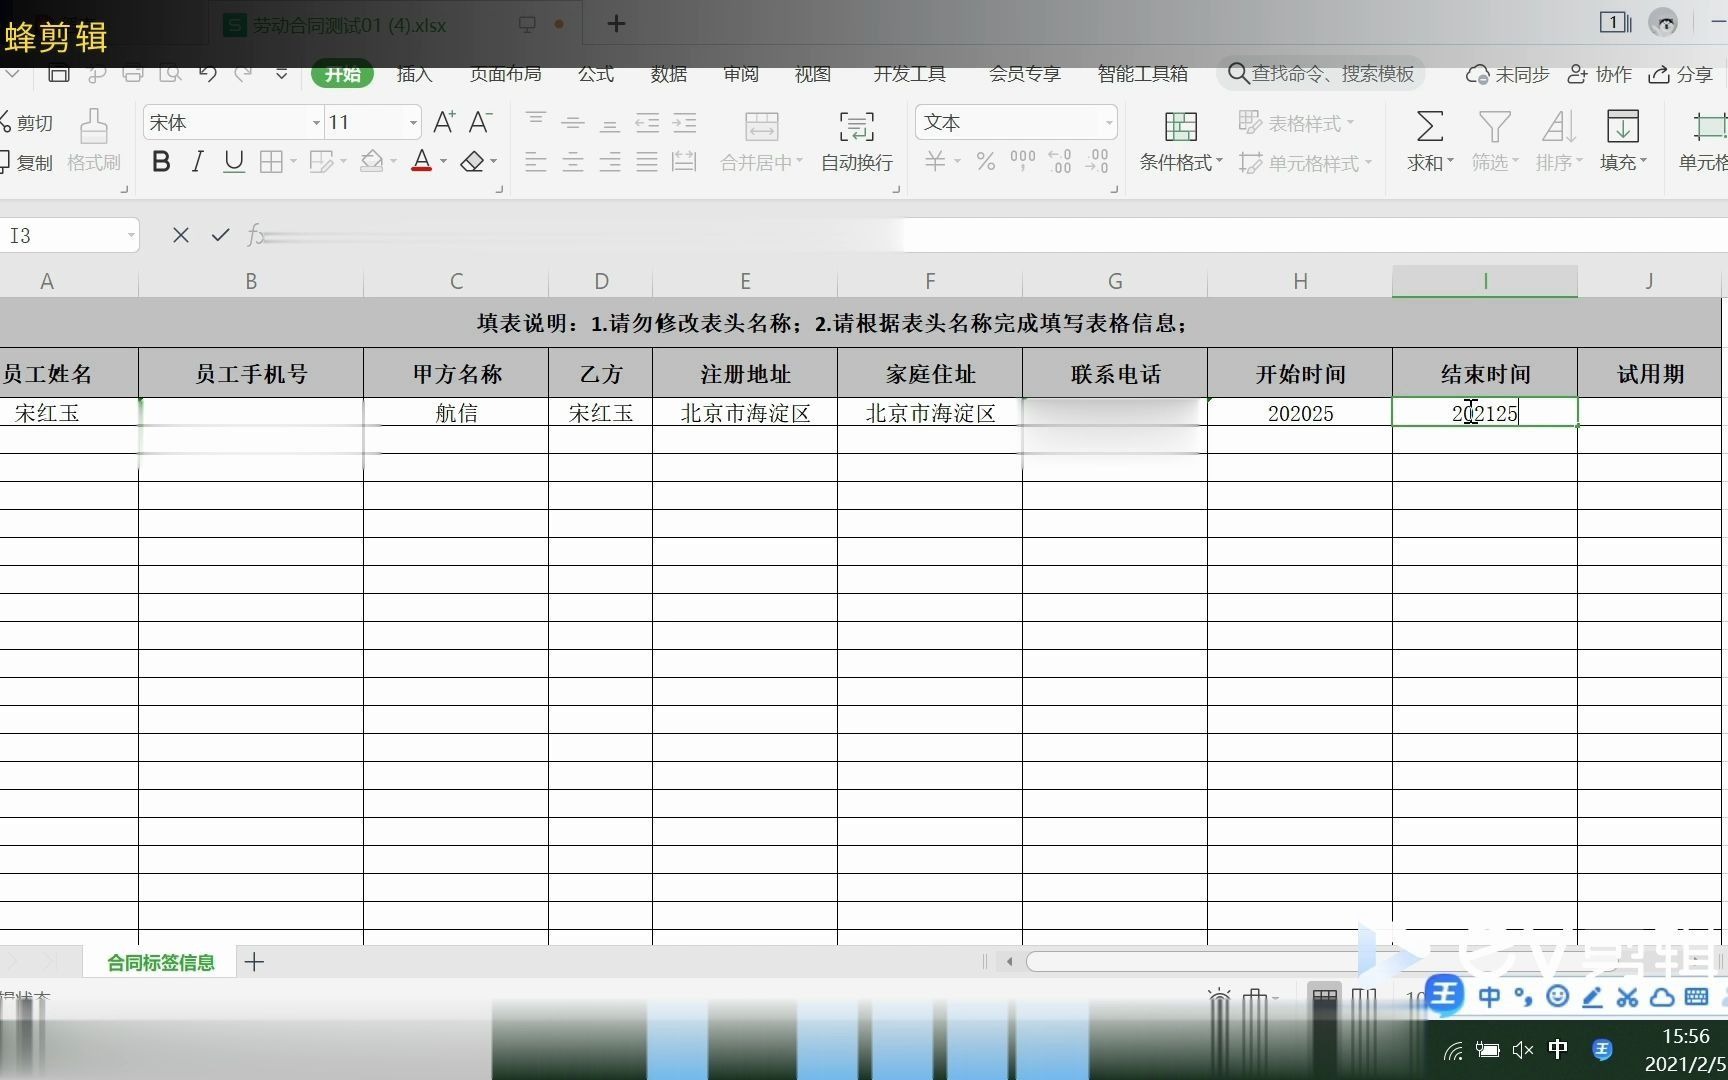Click the format painter 格式刷 icon
The width and height of the screenshot is (1728, 1080).
pyautogui.click(x=94, y=140)
